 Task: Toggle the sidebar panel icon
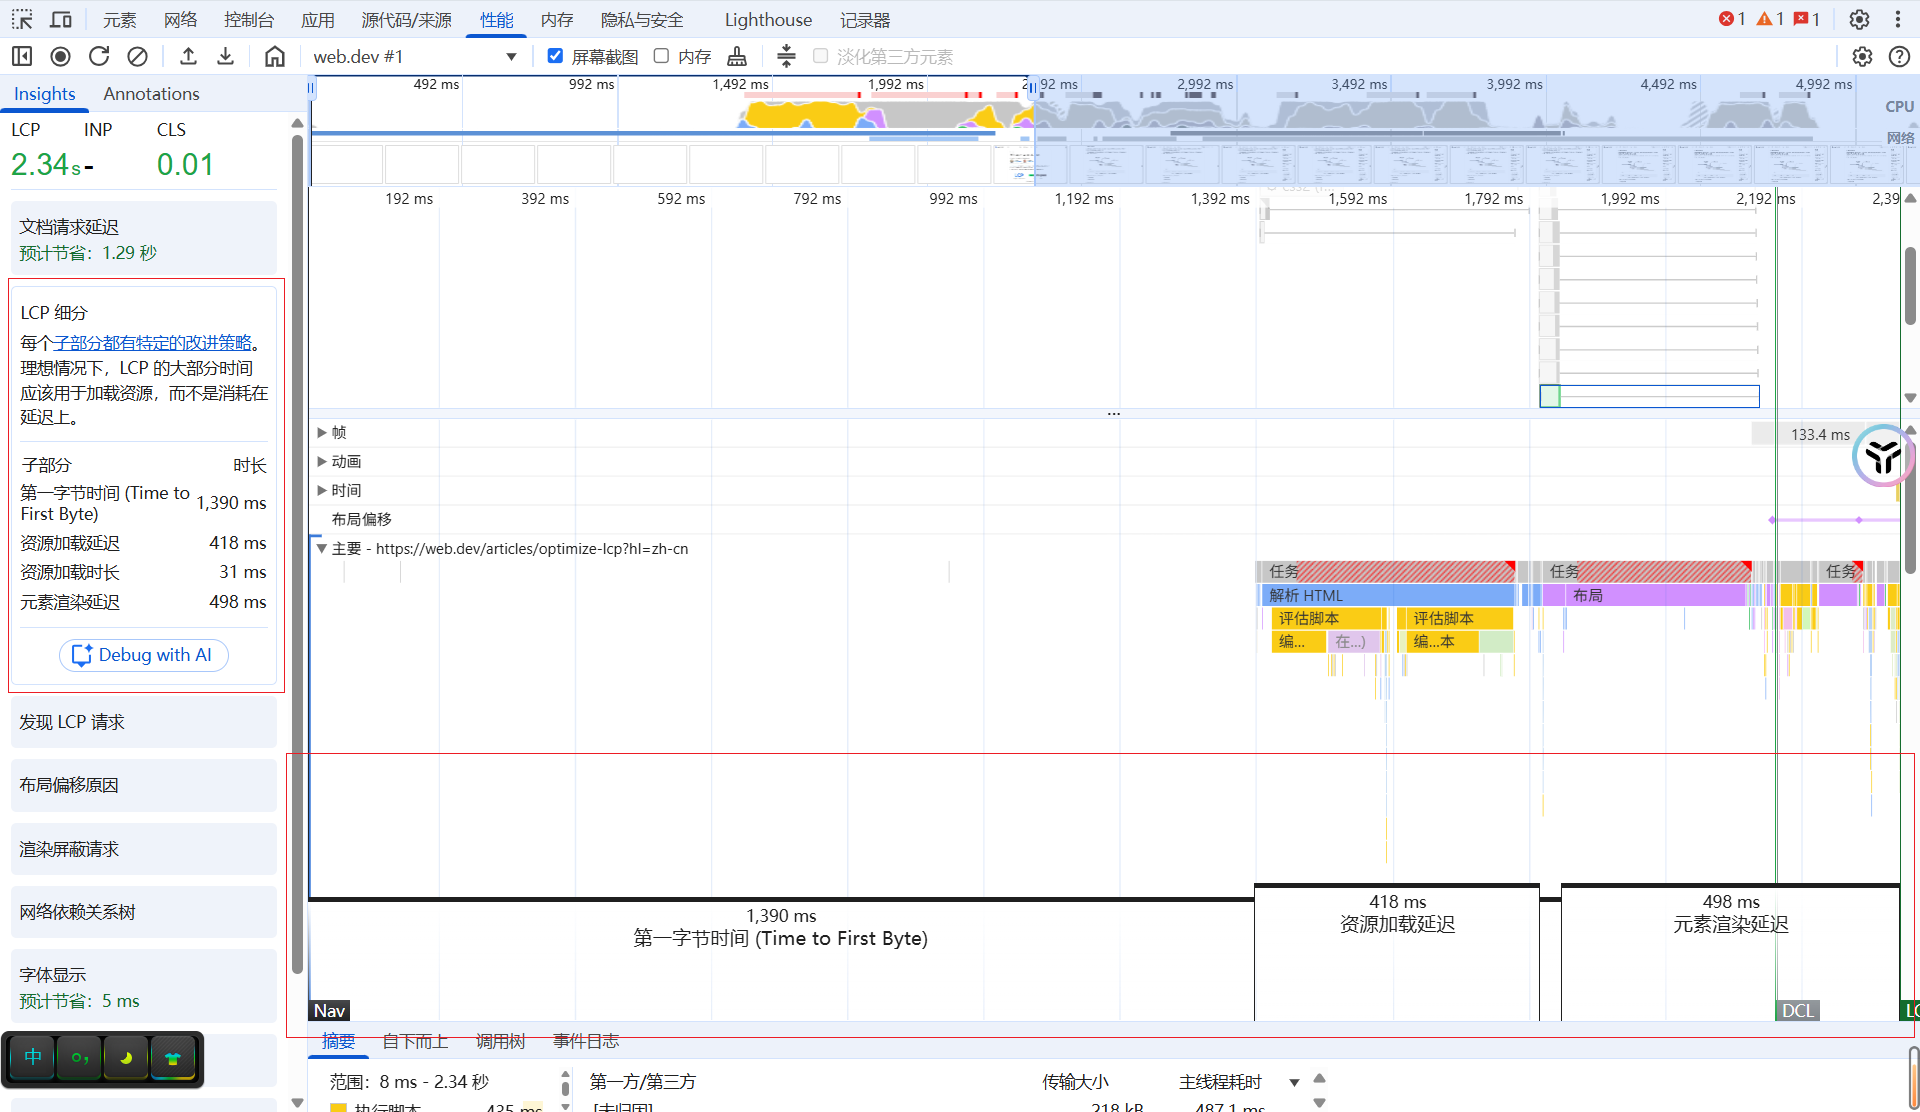(22, 57)
